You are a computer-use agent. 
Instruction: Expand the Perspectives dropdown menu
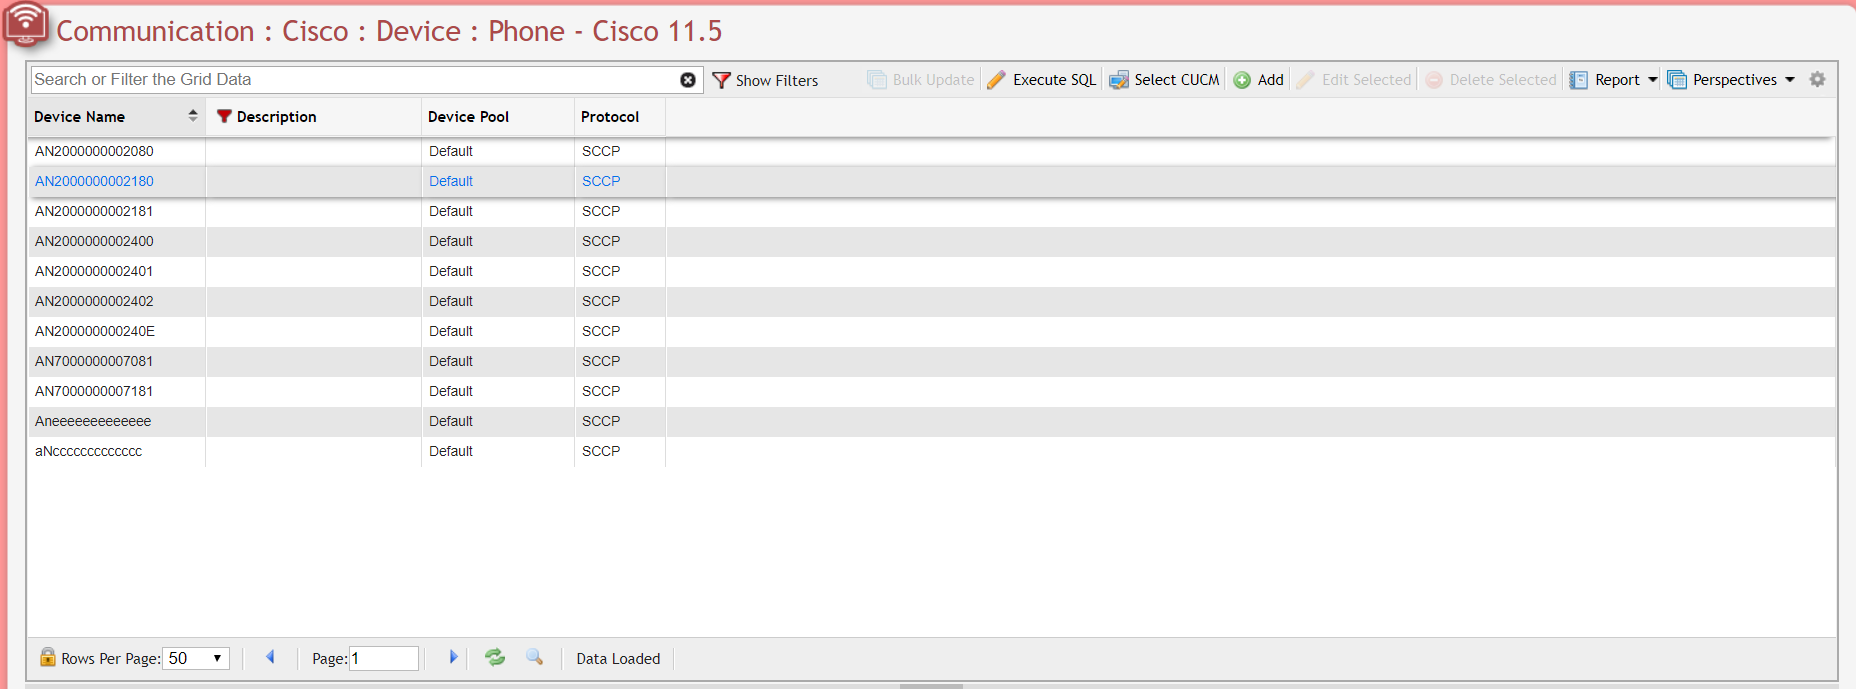tap(1789, 80)
